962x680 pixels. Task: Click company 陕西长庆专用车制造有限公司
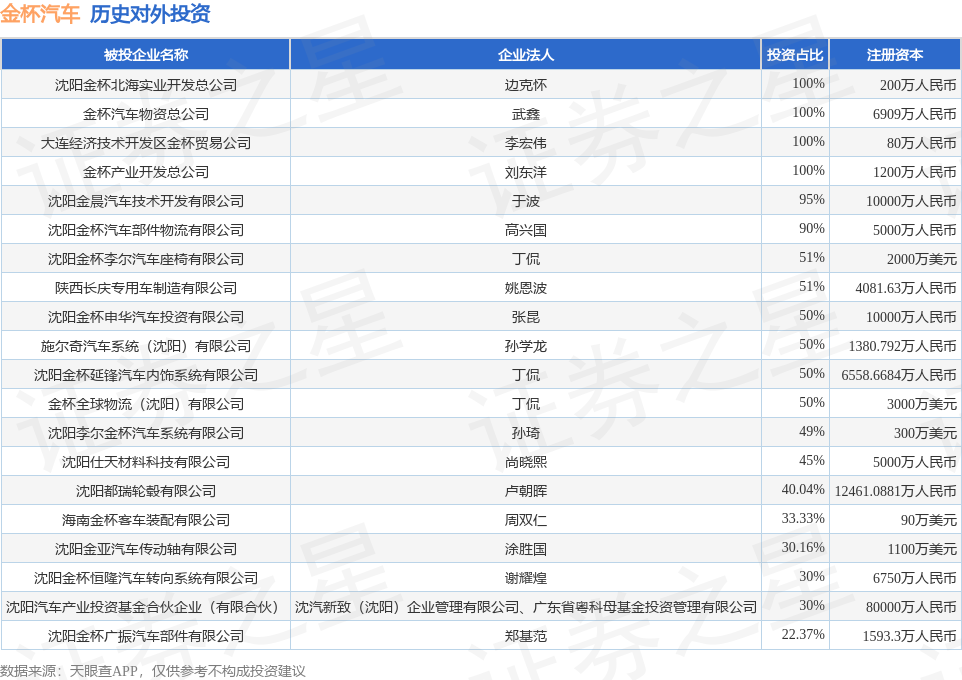[x=146, y=288]
